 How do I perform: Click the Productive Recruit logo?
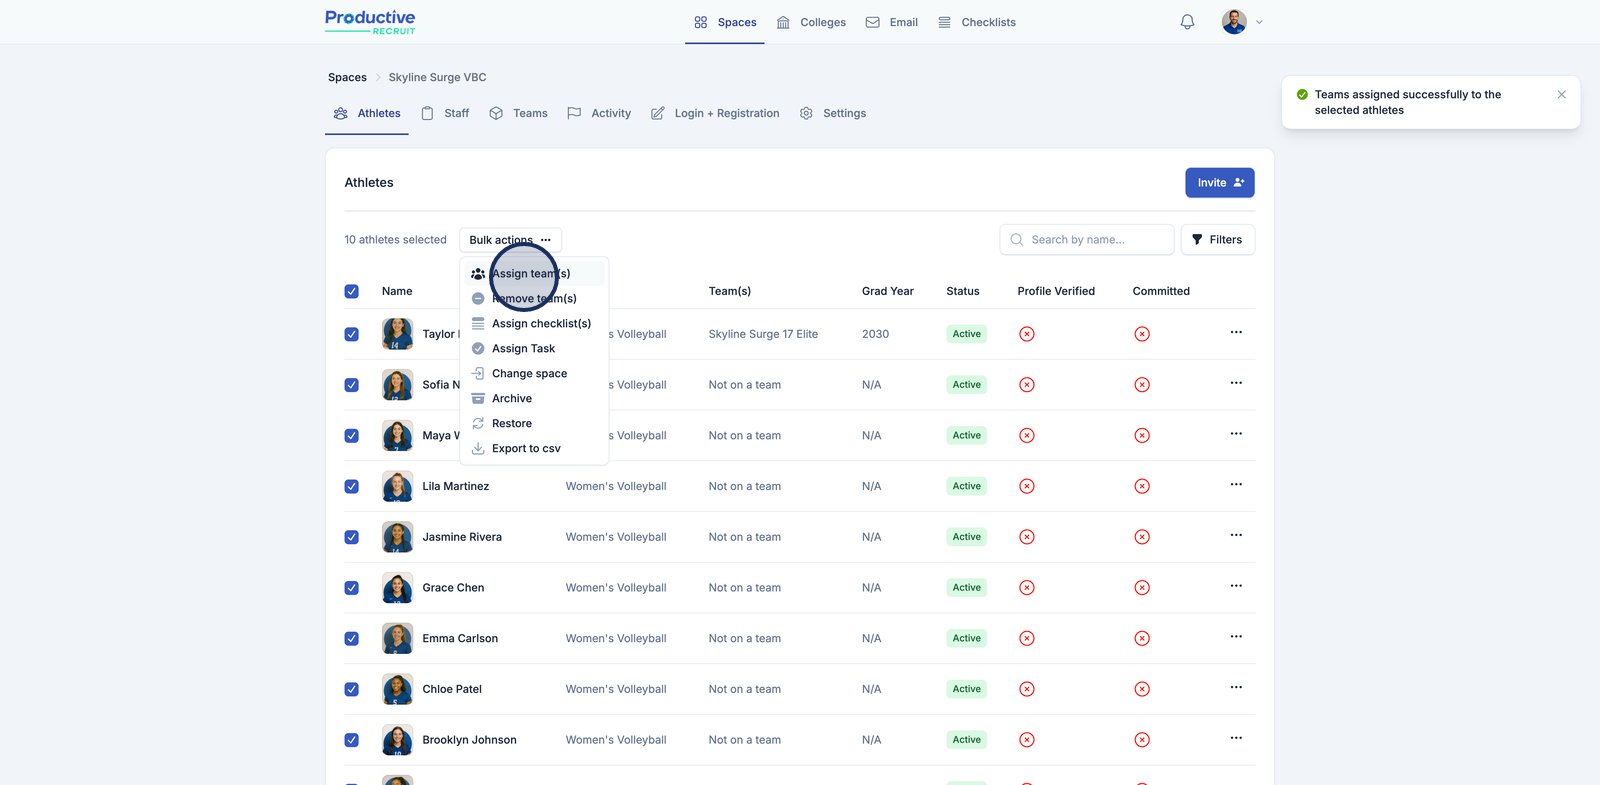[370, 22]
